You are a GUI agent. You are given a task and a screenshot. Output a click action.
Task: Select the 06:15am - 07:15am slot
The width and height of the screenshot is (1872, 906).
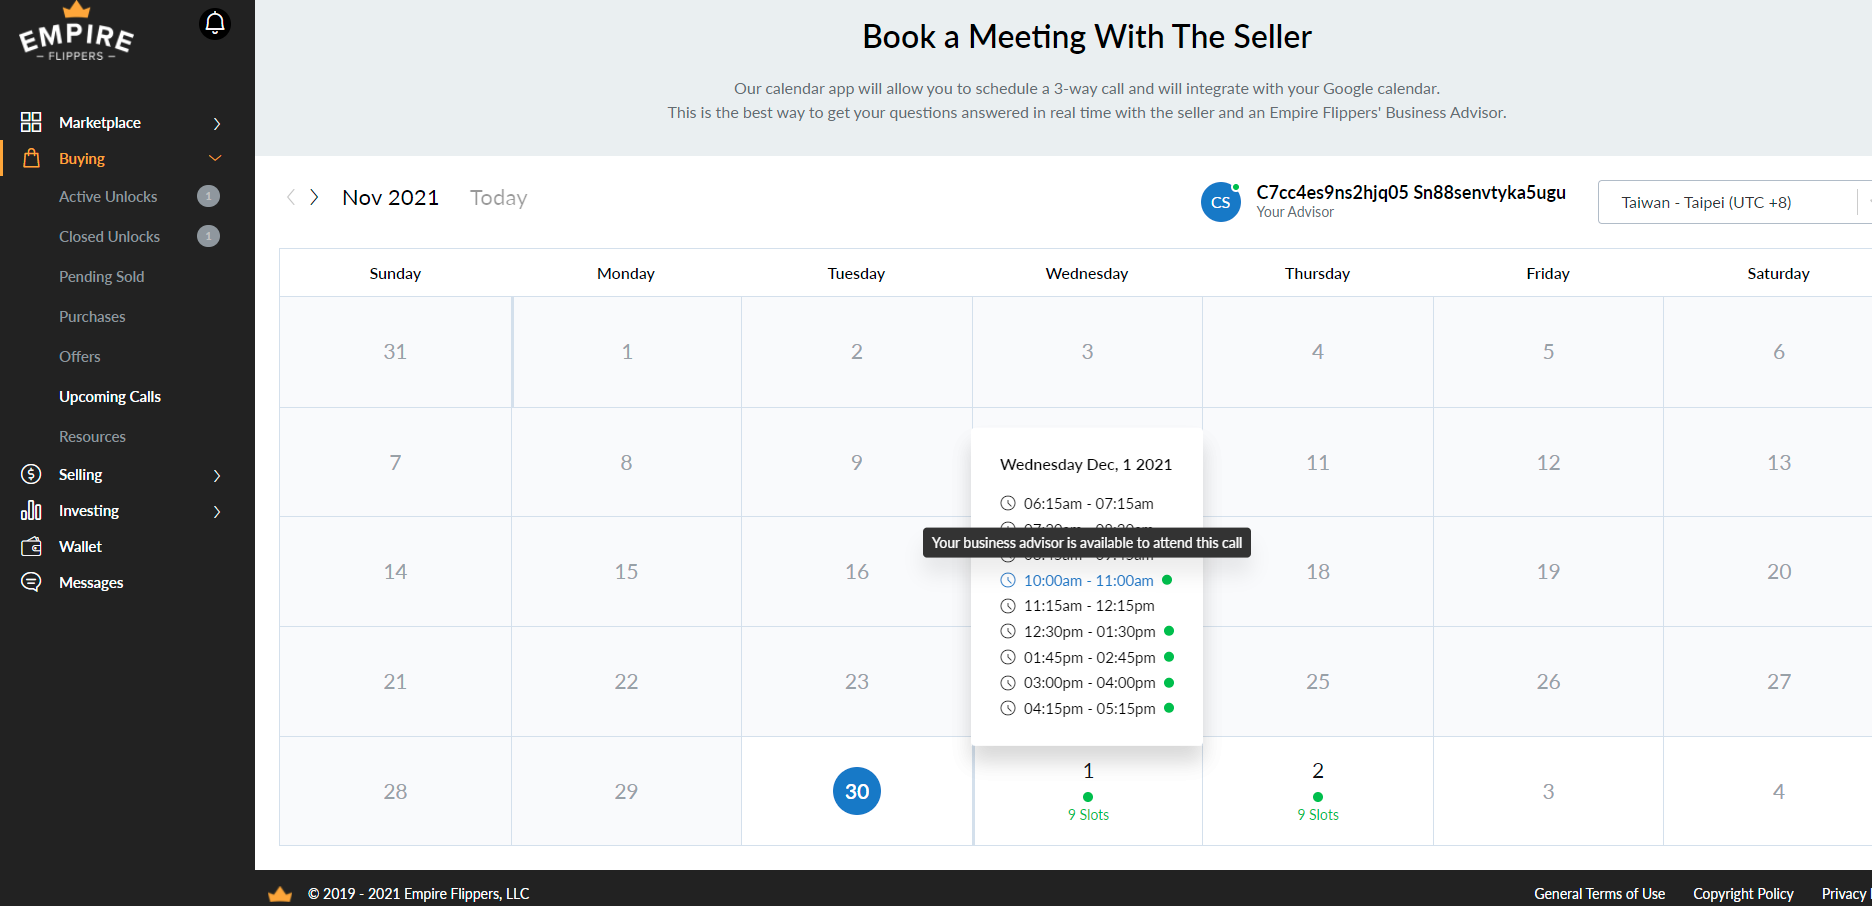1088,503
